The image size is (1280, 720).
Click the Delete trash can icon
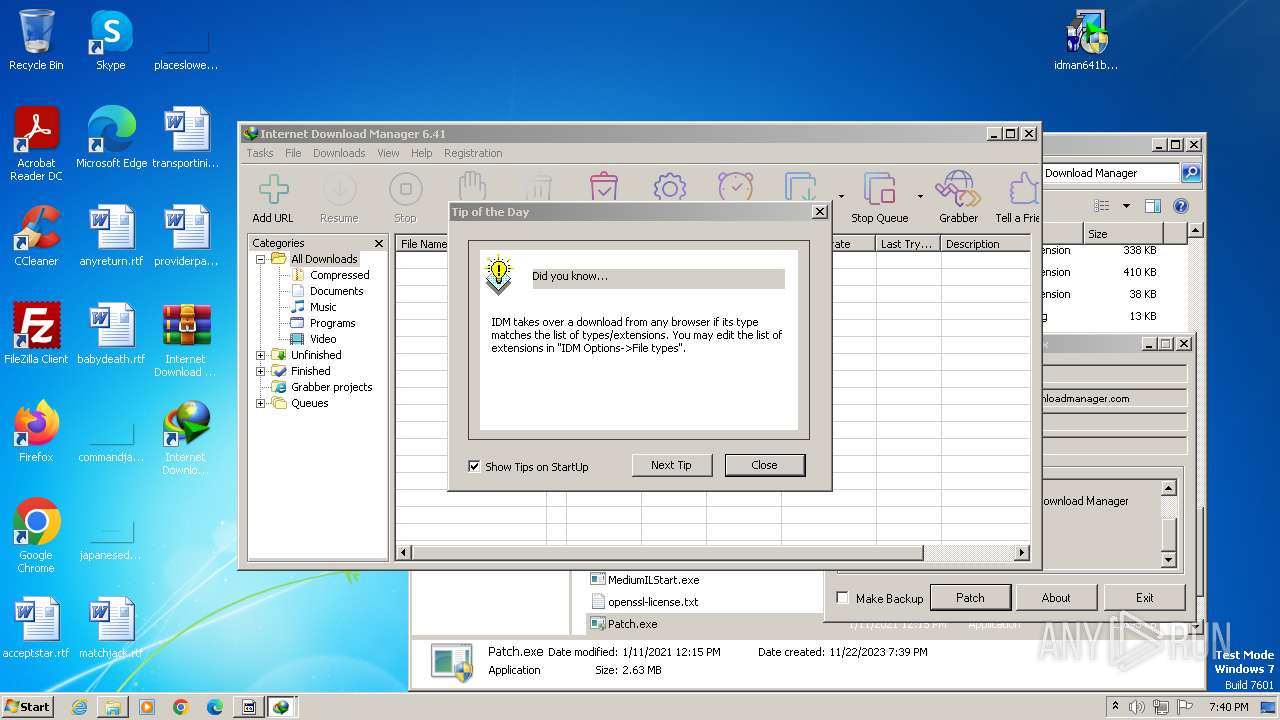point(538,187)
